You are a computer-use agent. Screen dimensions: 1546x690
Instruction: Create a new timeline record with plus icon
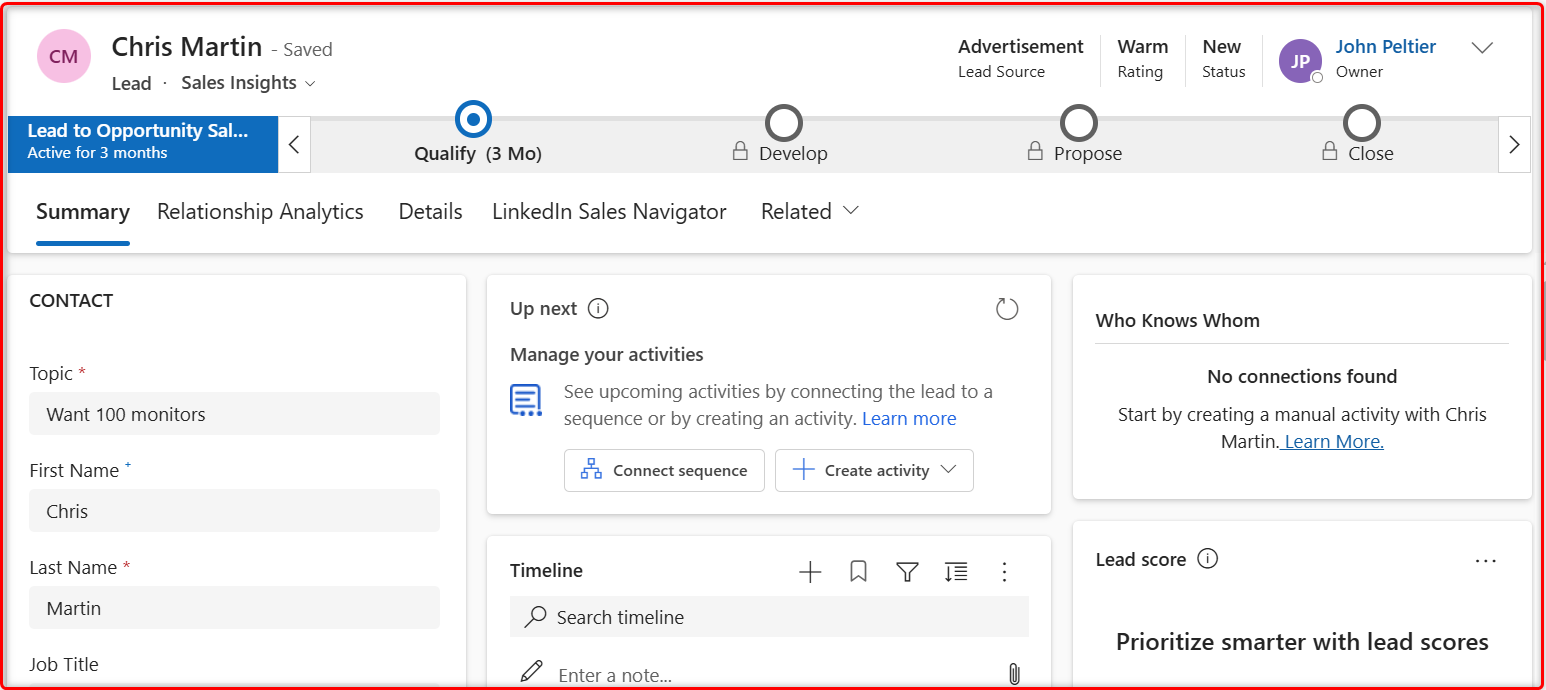tap(810, 571)
